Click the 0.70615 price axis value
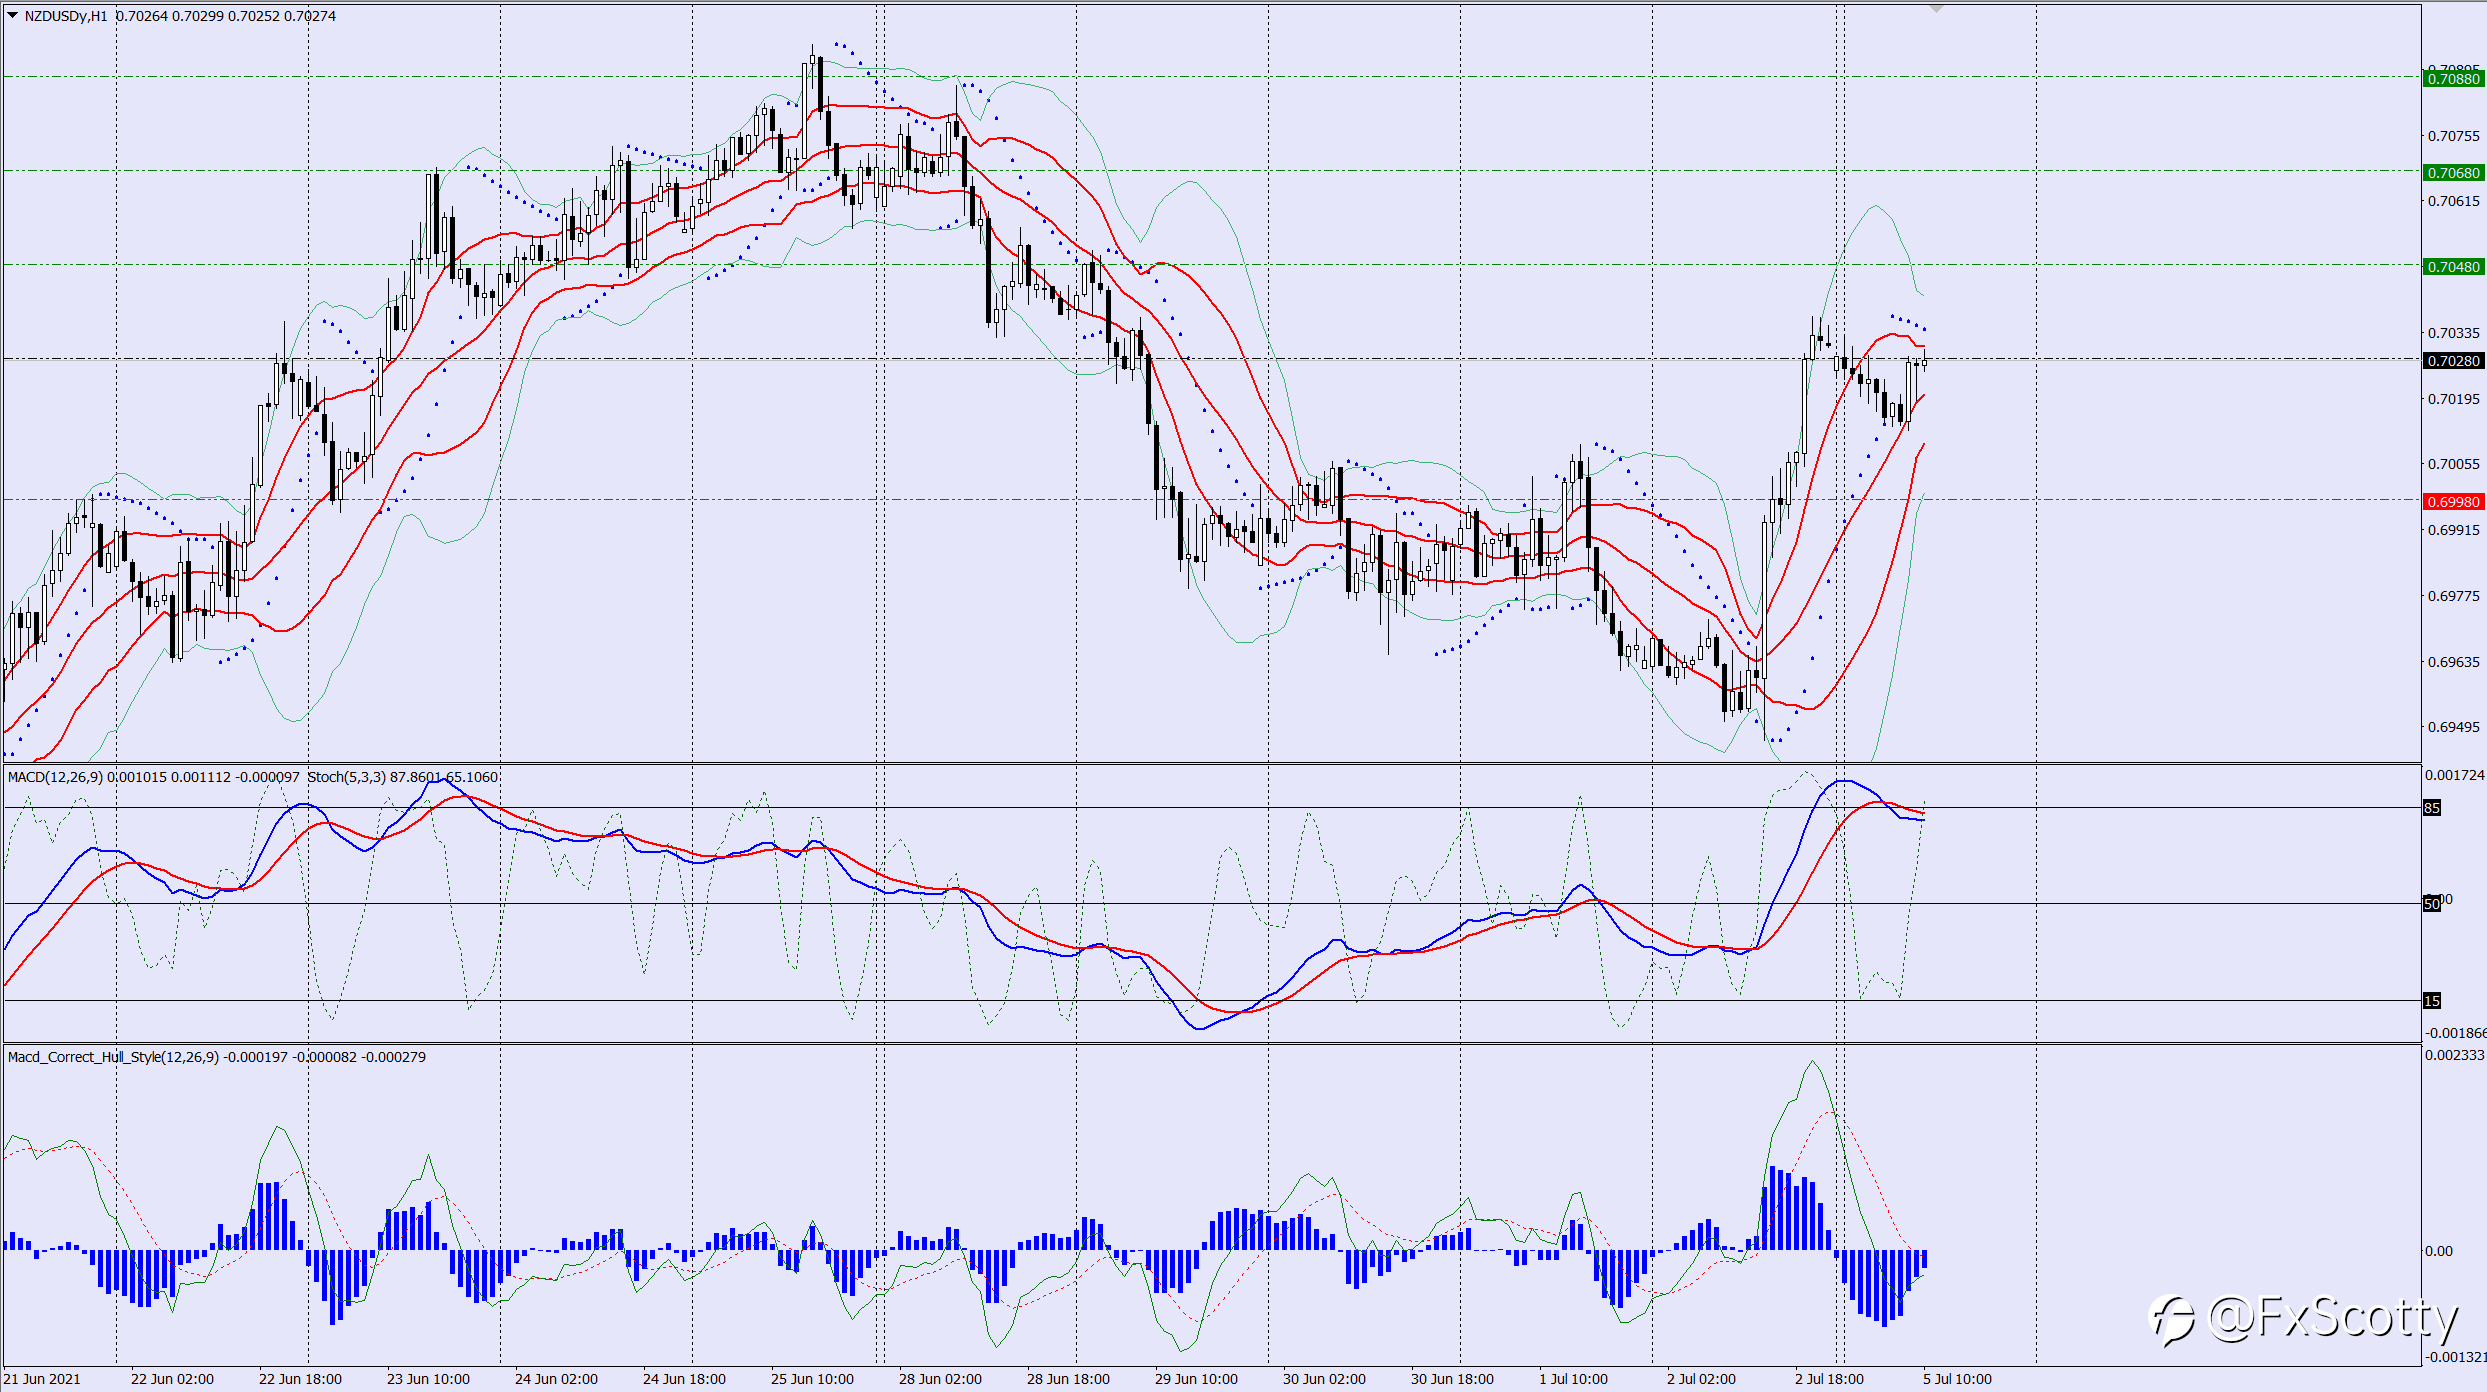The height and width of the screenshot is (1392, 2487). pos(2454,201)
